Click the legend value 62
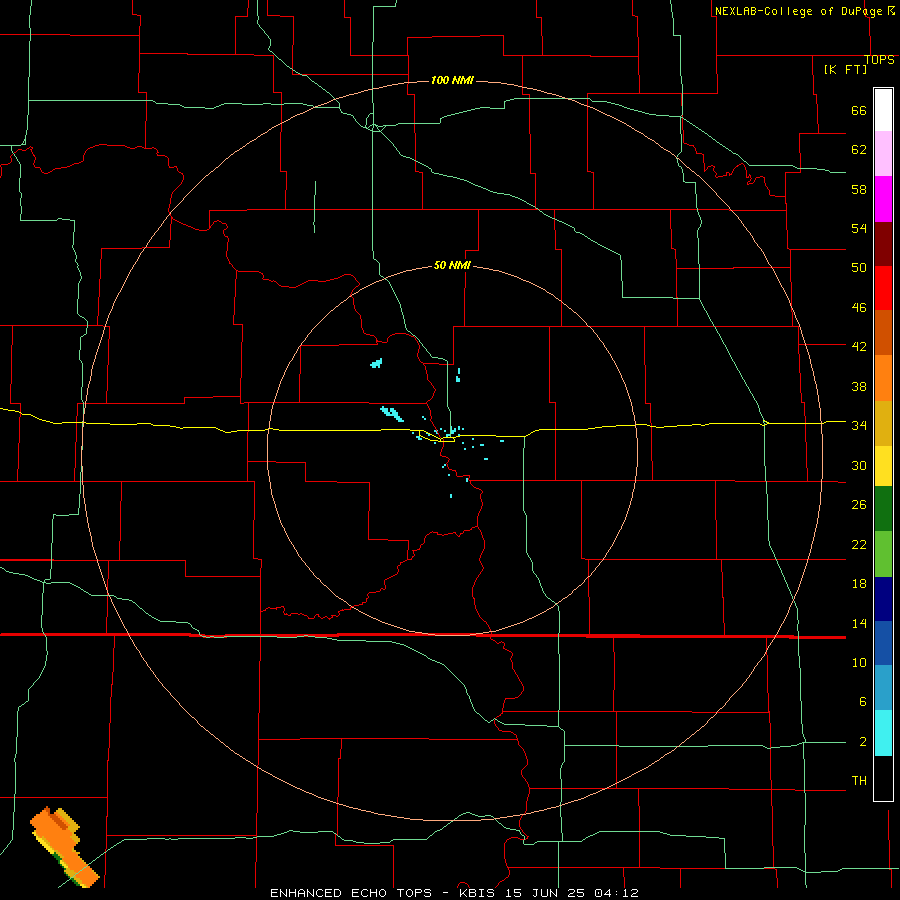Screen dimensions: 900x900 [x=859, y=150]
